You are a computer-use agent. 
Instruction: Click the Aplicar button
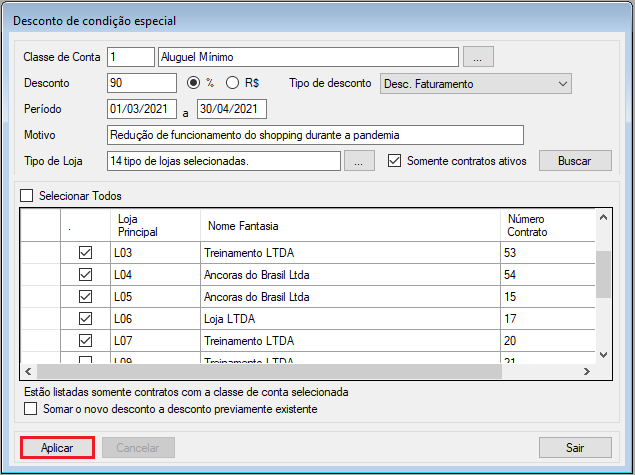[57, 447]
